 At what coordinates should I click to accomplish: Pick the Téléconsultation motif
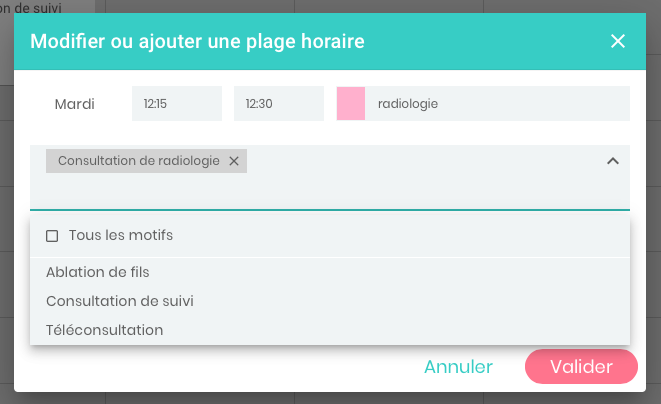pos(105,329)
